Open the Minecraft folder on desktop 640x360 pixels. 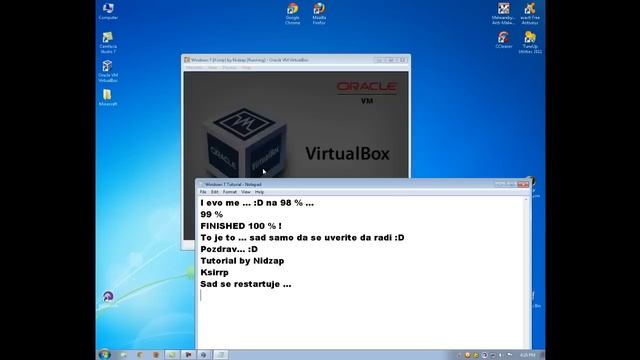pyautogui.click(x=108, y=98)
